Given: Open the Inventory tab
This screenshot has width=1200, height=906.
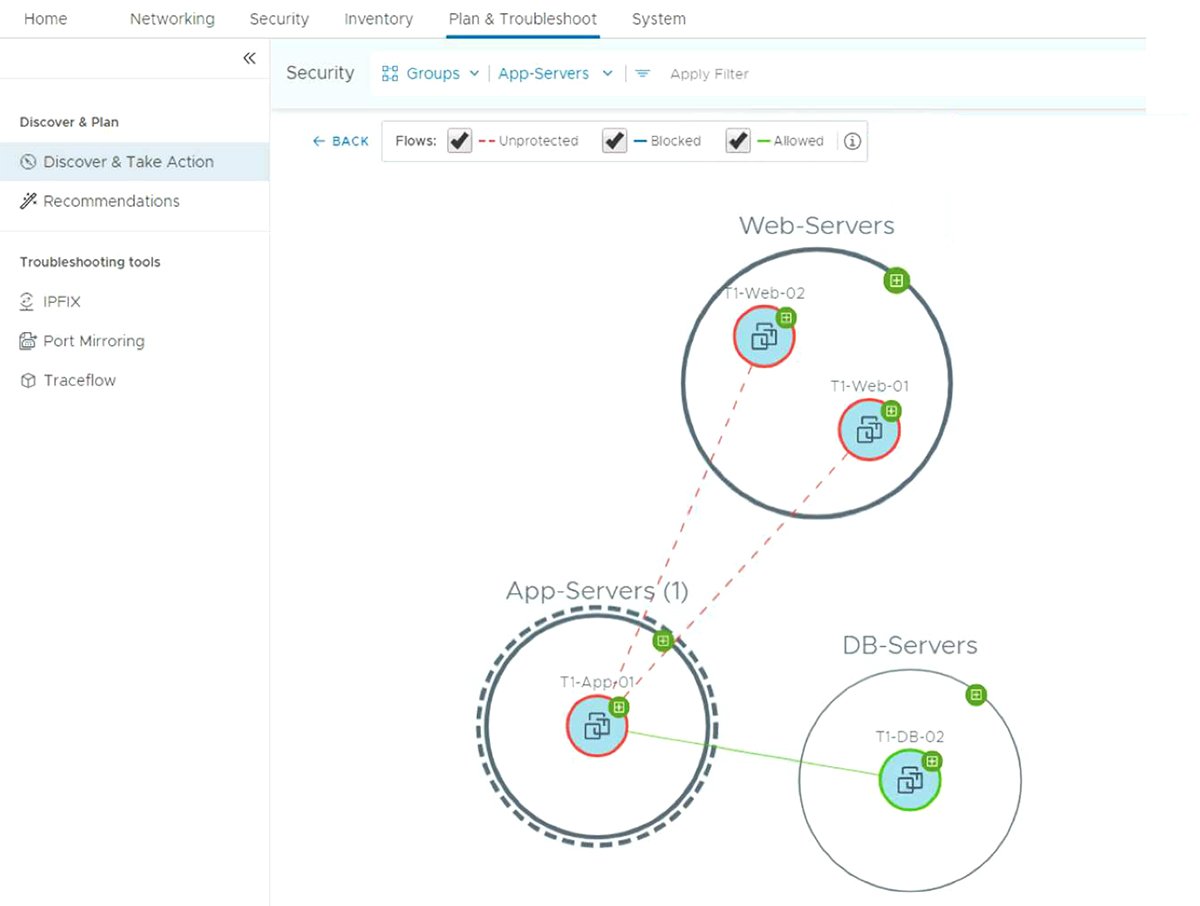Looking at the screenshot, I should [x=378, y=19].
